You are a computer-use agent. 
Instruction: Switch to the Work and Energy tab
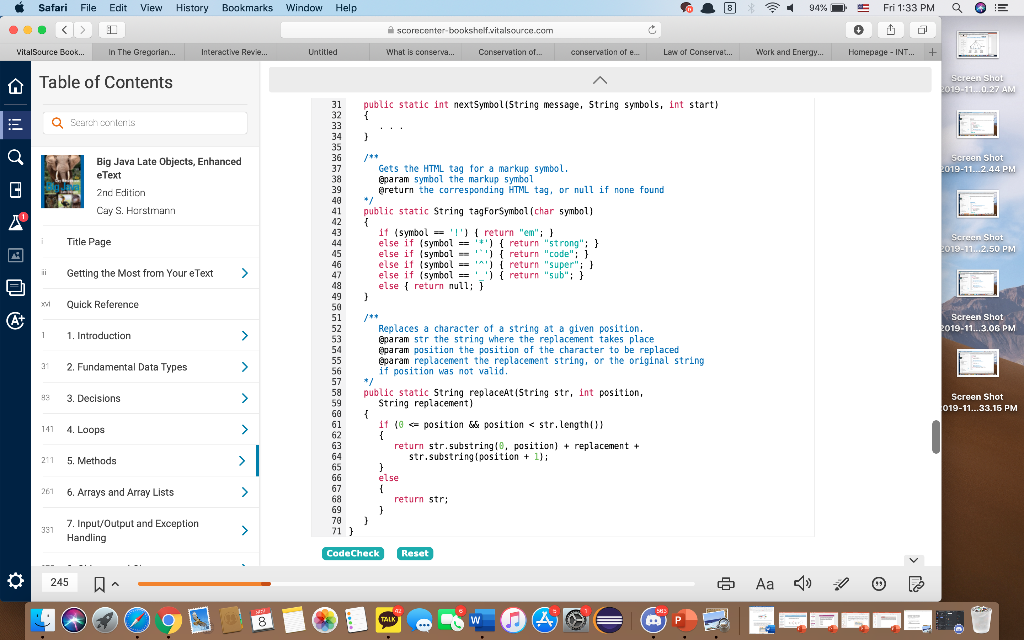tap(787, 51)
